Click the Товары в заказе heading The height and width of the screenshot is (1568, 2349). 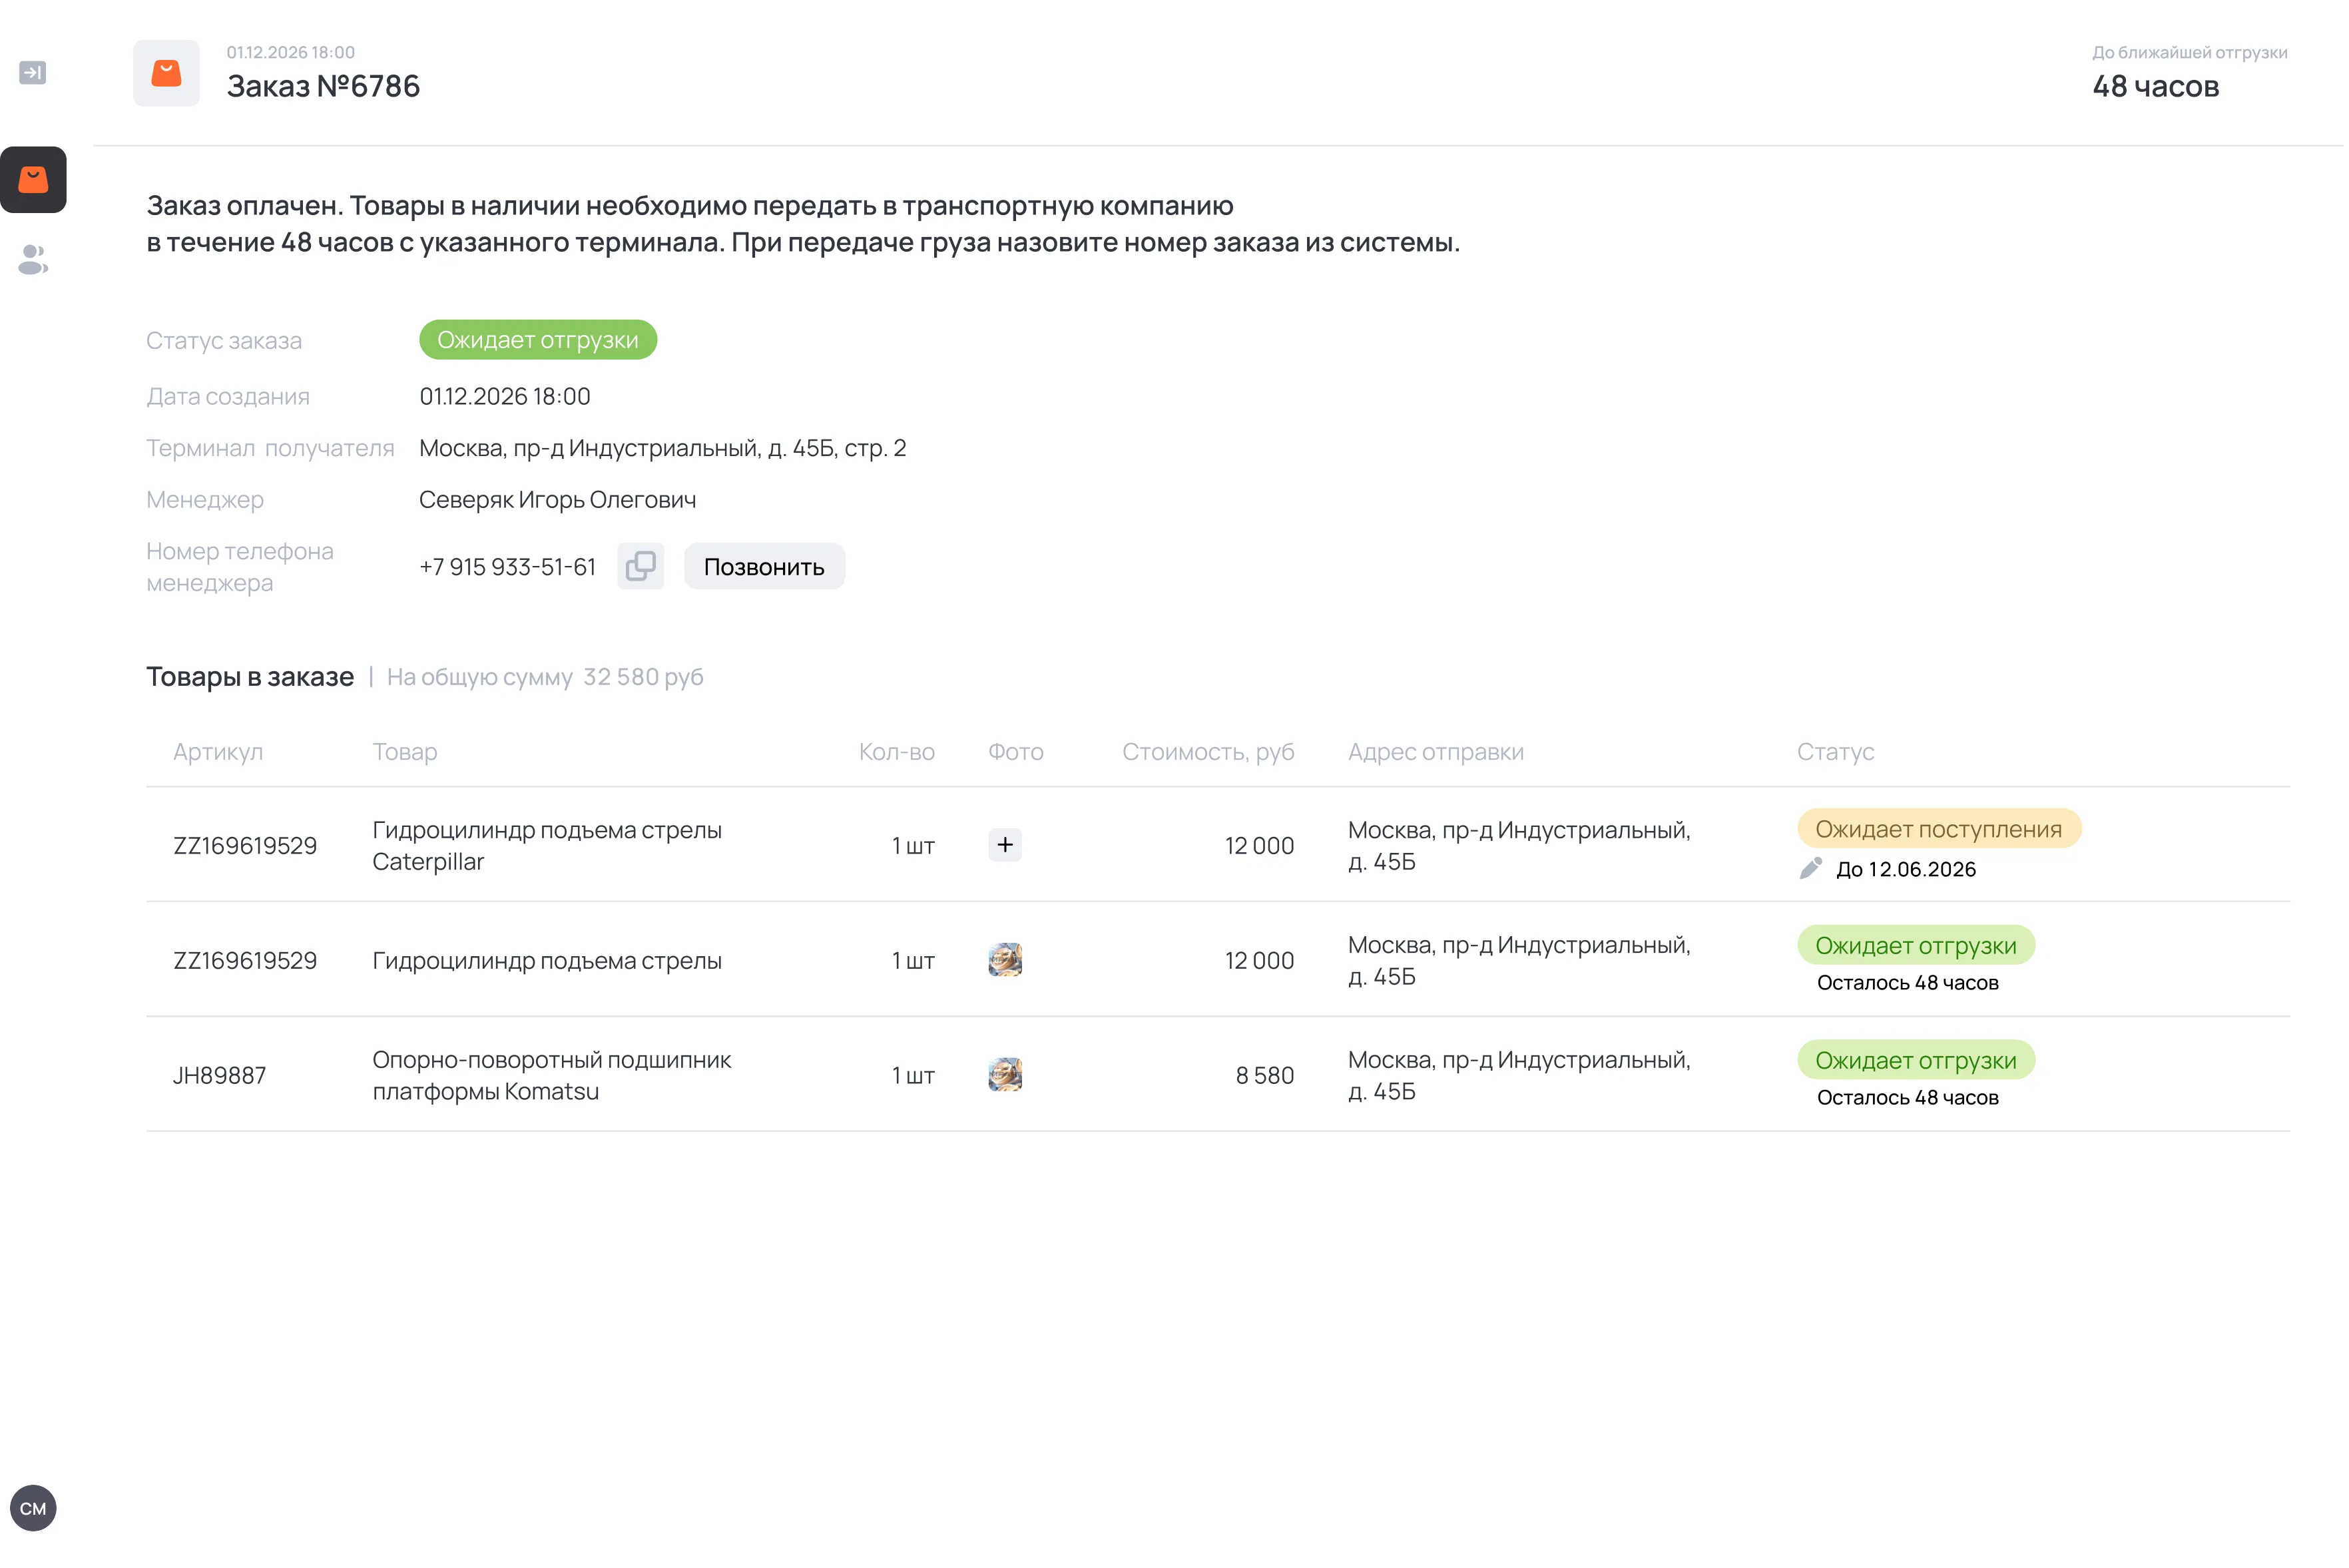[250, 677]
